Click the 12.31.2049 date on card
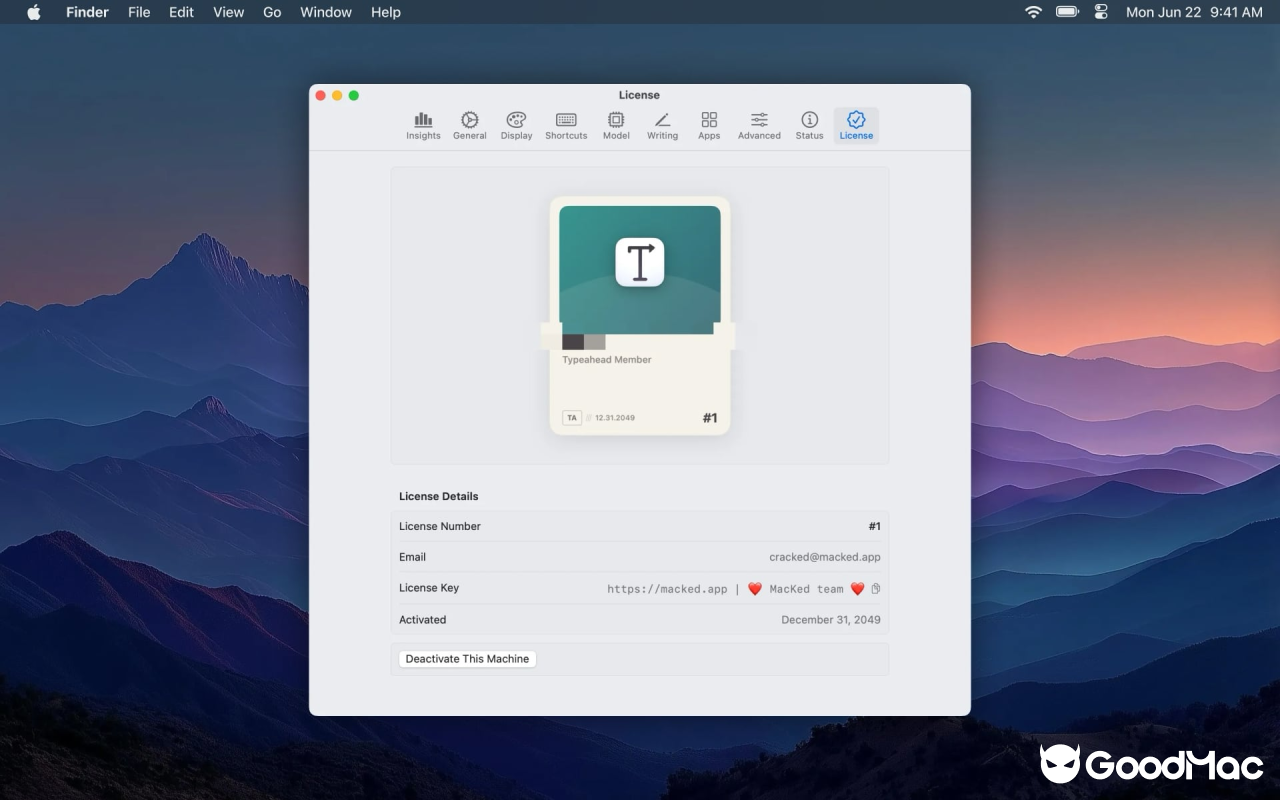The height and width of the screenshot is (800, 1280). pyautogui.click(x=615, y=418)
